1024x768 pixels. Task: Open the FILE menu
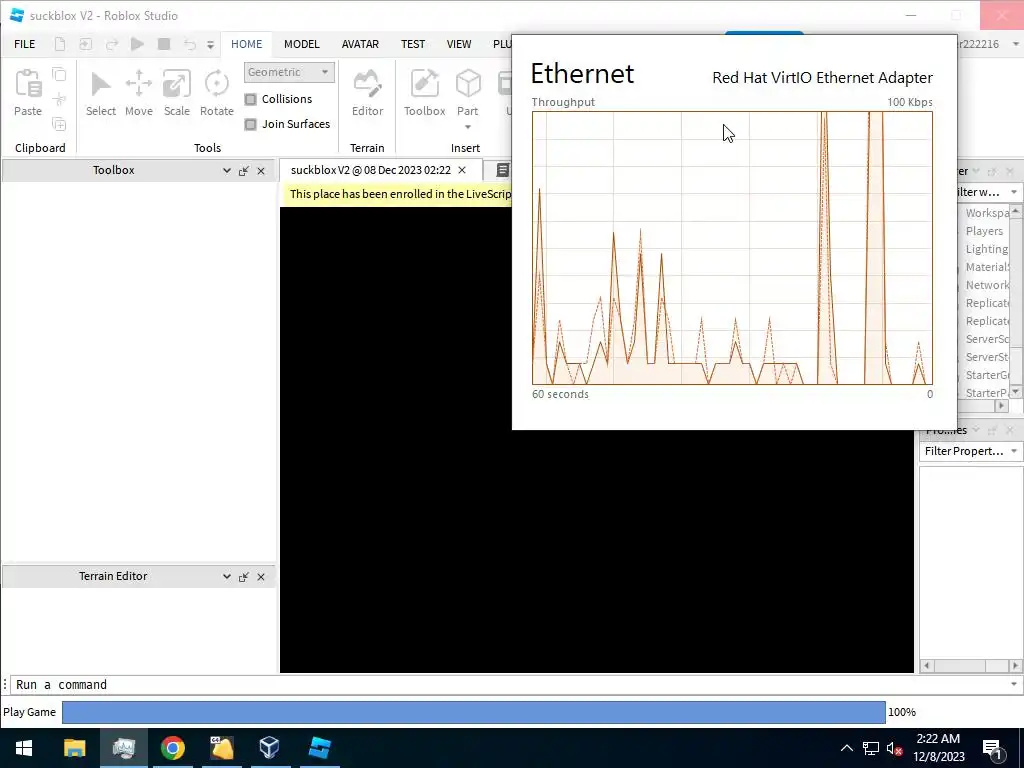(x=25, y=44)
